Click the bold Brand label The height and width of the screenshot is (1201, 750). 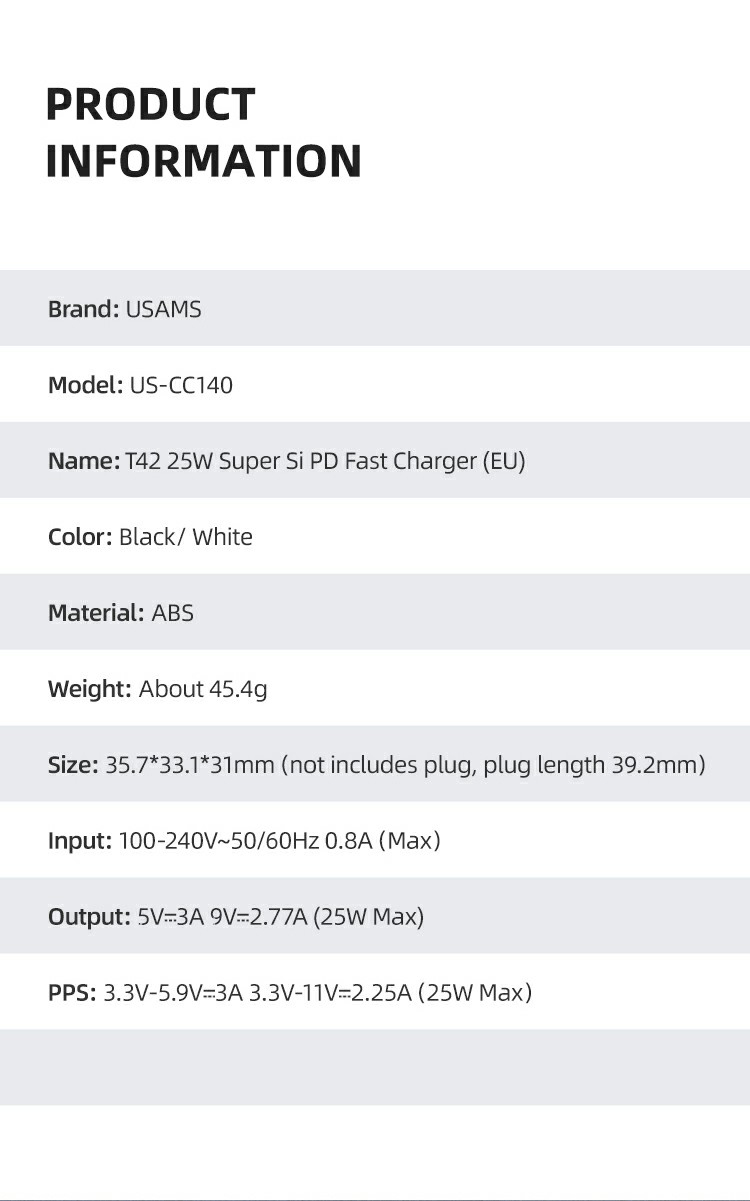pyautogui.click(x=84, y=309)
